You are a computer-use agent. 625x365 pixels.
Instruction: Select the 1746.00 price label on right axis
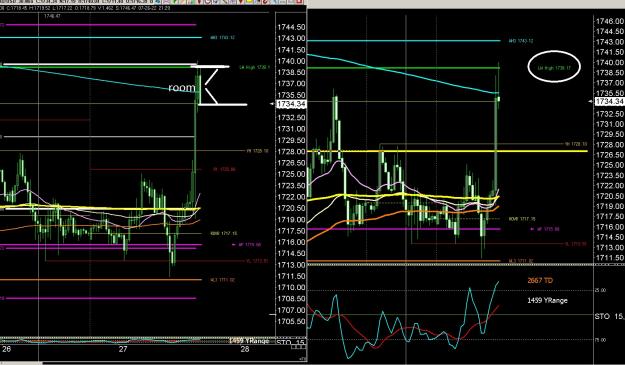(x=609, y=21)
